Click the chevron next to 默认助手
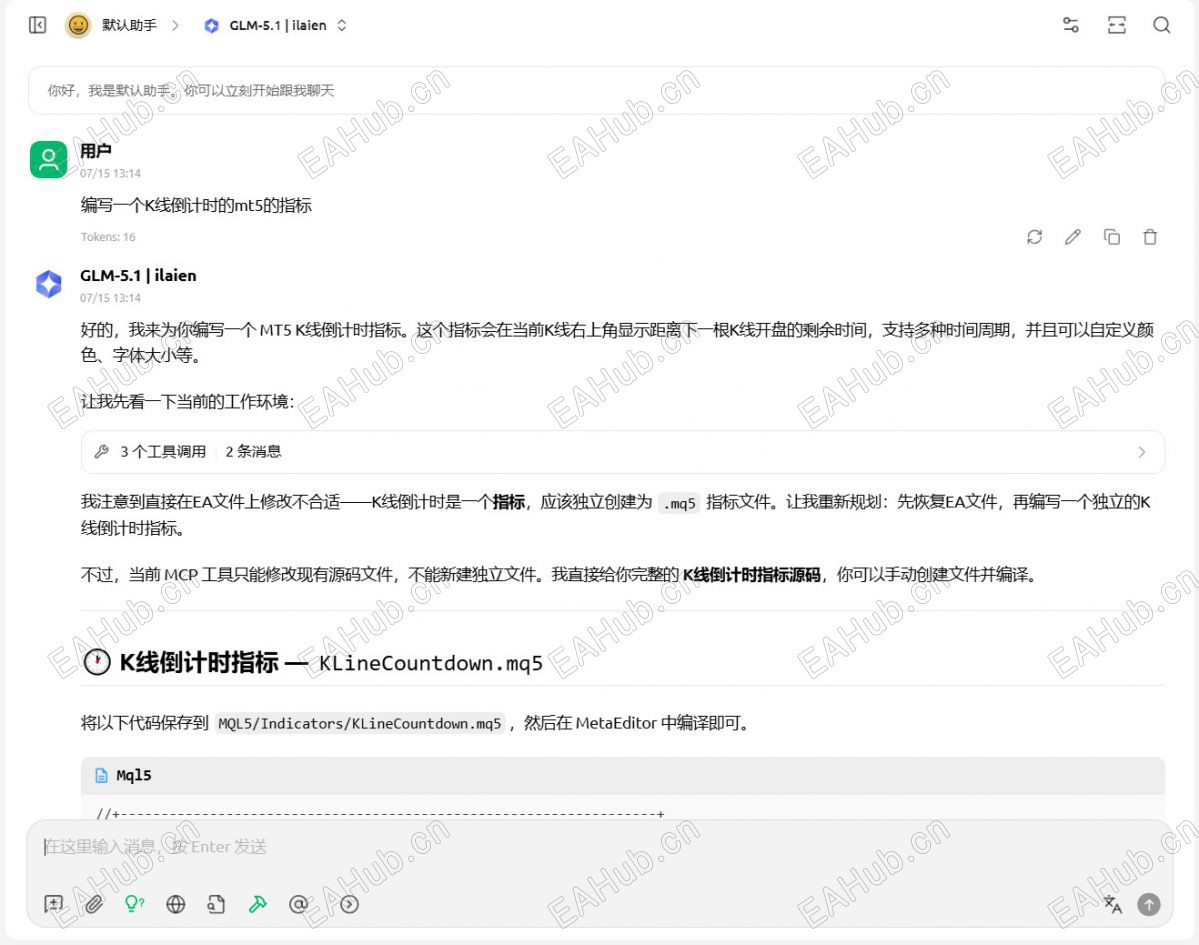 [175, 25]
